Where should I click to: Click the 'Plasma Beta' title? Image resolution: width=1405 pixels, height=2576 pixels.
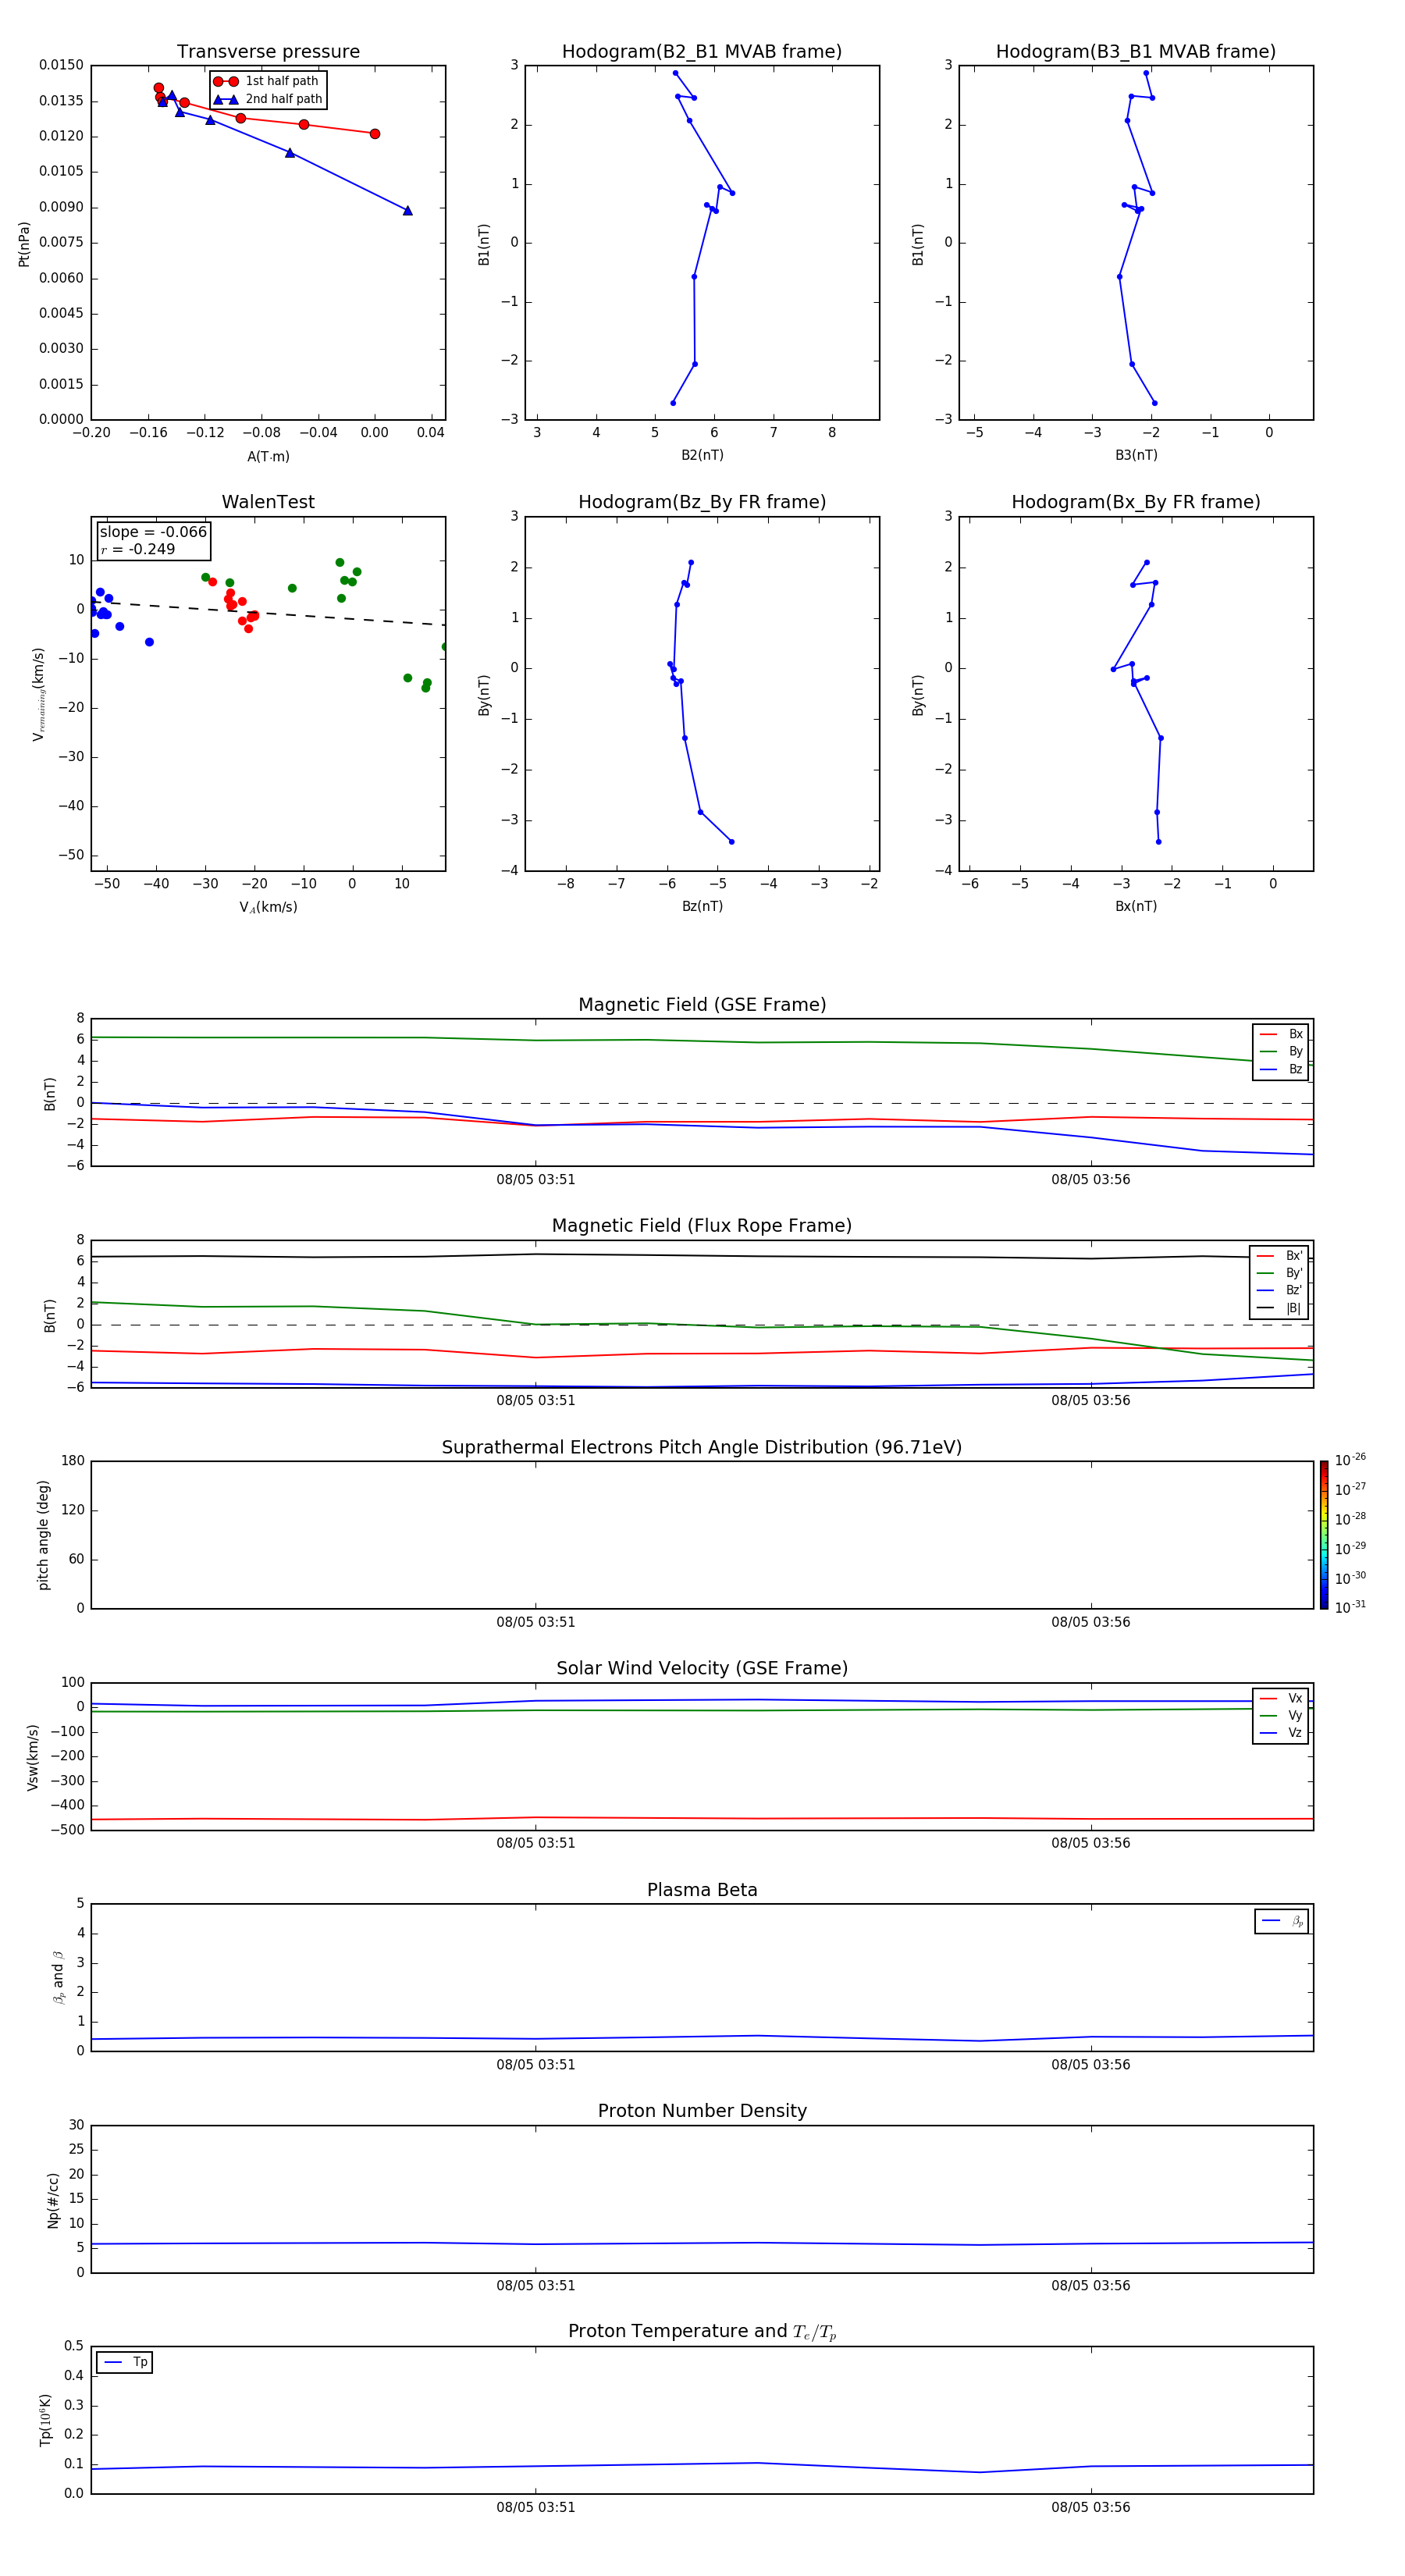[702, 1890]
